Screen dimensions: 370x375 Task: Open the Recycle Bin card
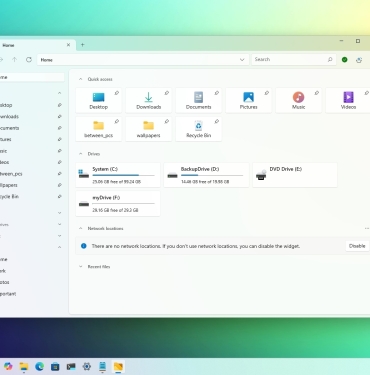tap(199, 129)
